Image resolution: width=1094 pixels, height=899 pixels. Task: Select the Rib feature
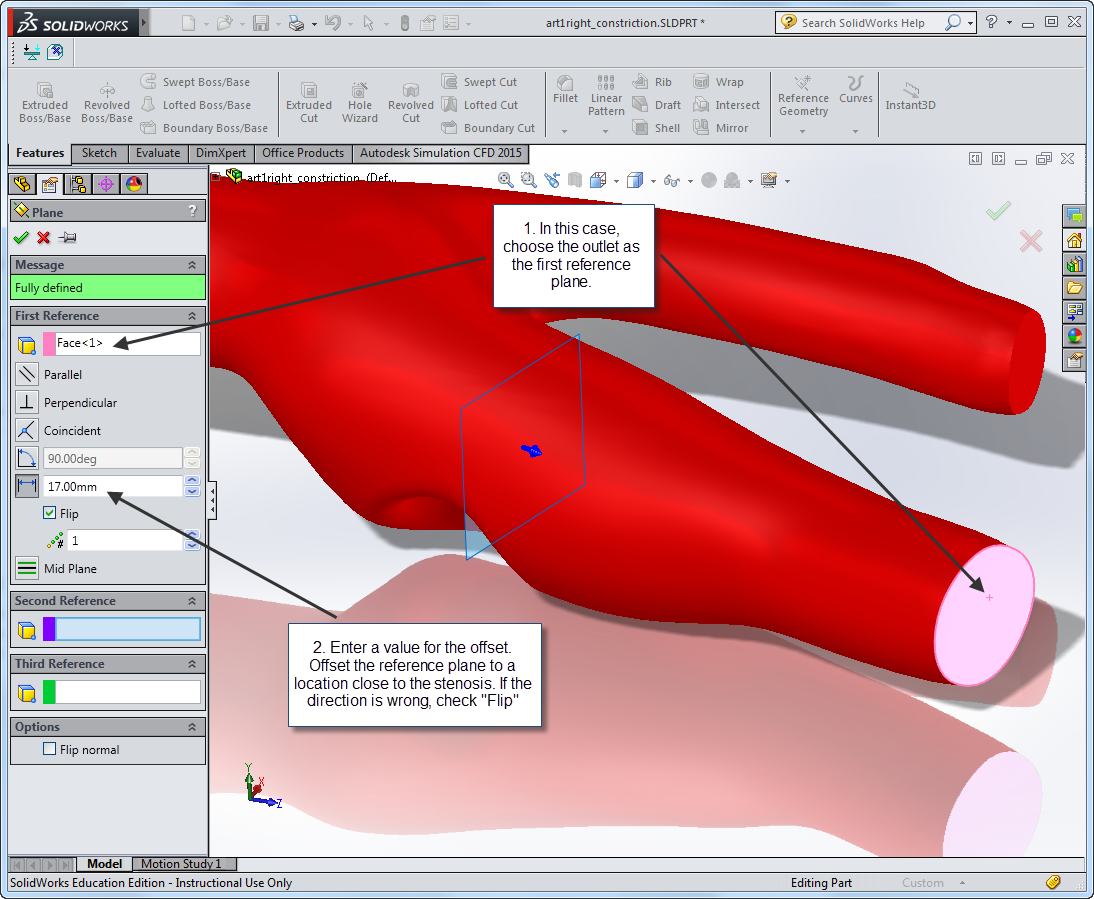(x=652, y=82)
